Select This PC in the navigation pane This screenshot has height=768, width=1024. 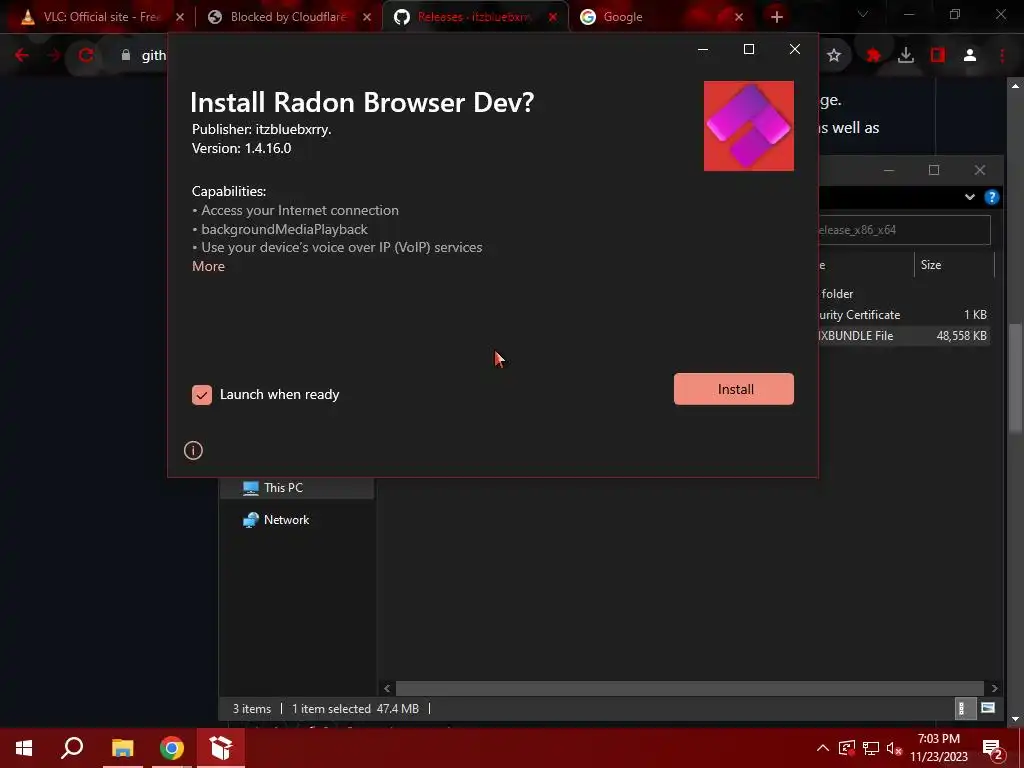click(297, 488)
